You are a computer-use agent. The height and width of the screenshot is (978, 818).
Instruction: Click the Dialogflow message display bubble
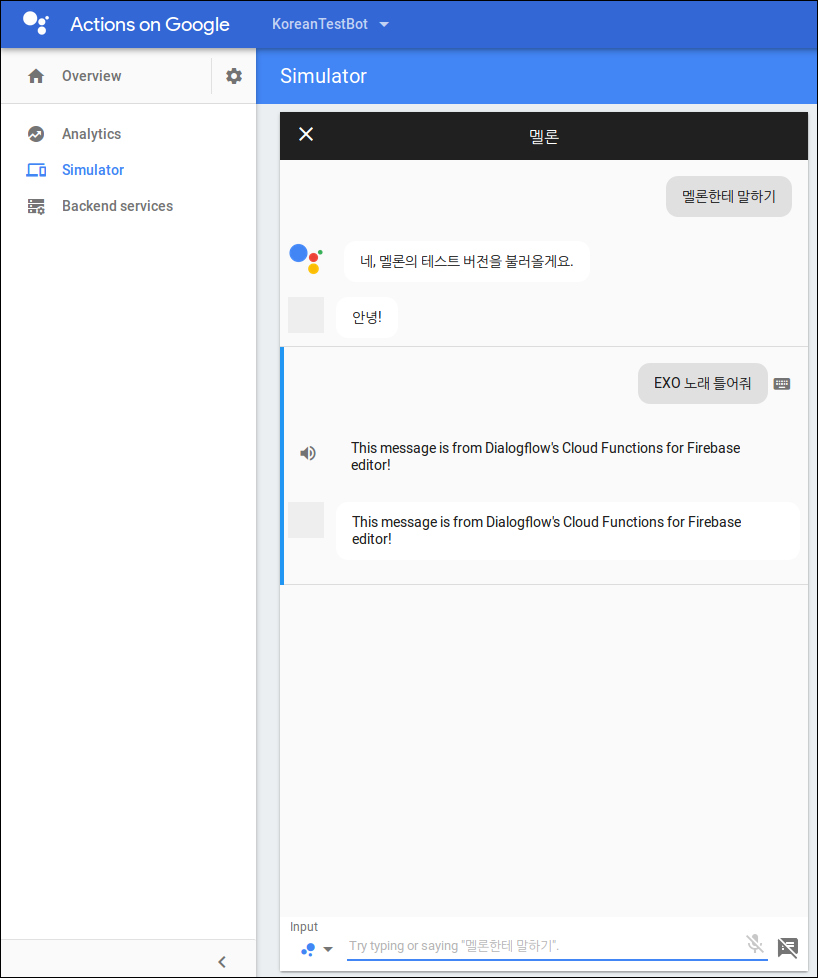(567, 530)
